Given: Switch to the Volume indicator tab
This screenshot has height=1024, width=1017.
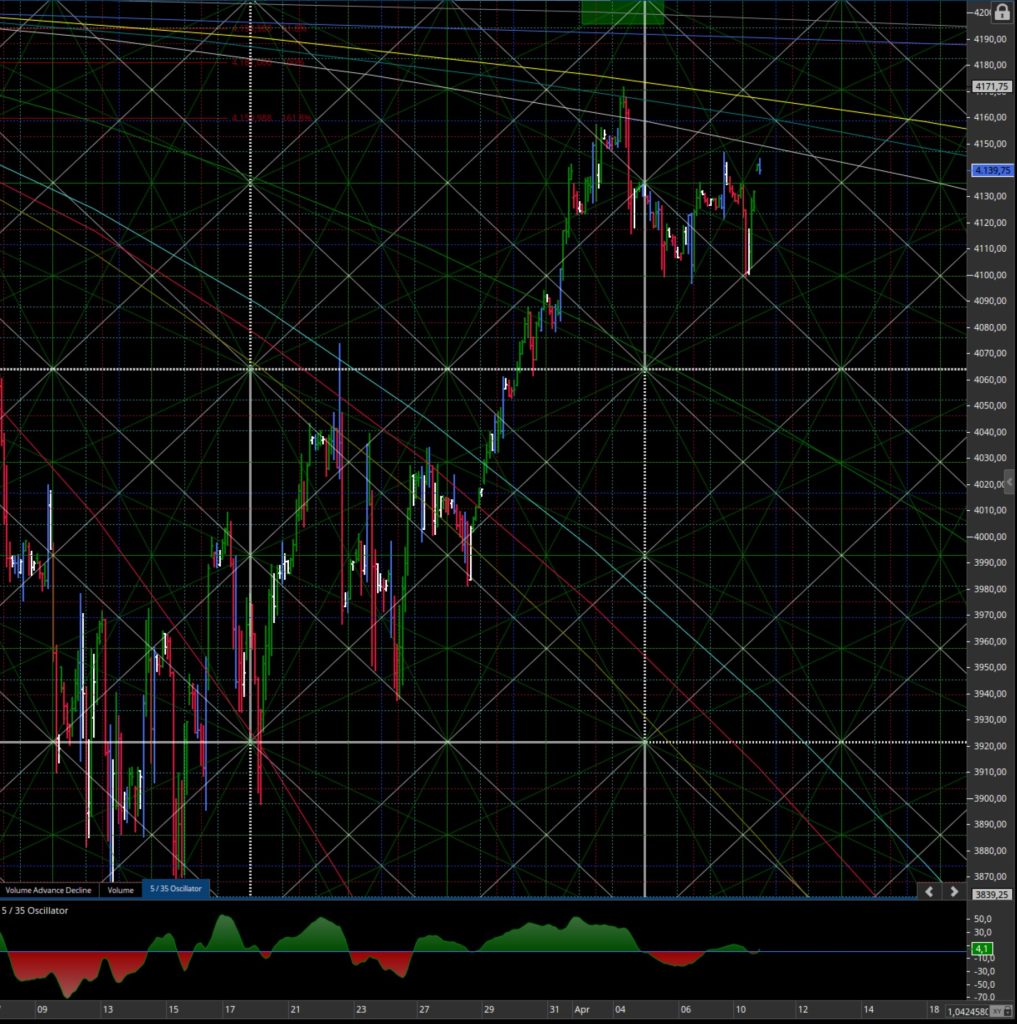Looking at the screenshot, I should pyautogui.click(x=120, y=890).
